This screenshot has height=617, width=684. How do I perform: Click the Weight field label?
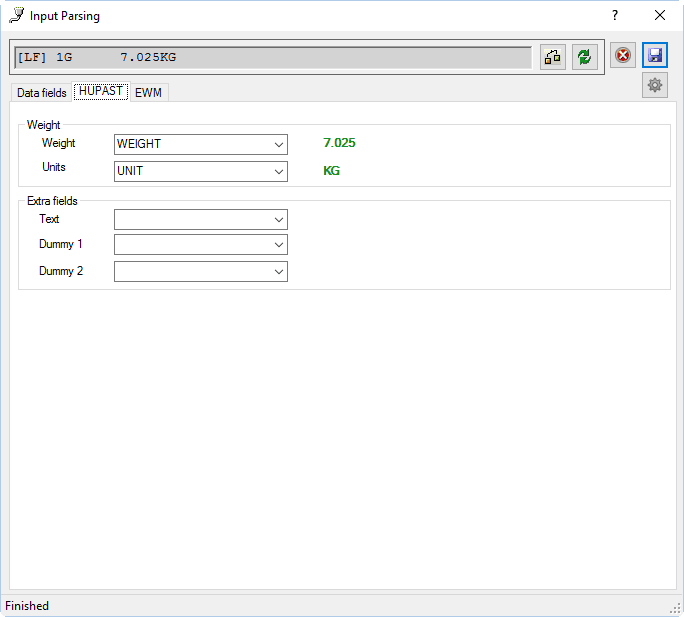tap(58, 143)
